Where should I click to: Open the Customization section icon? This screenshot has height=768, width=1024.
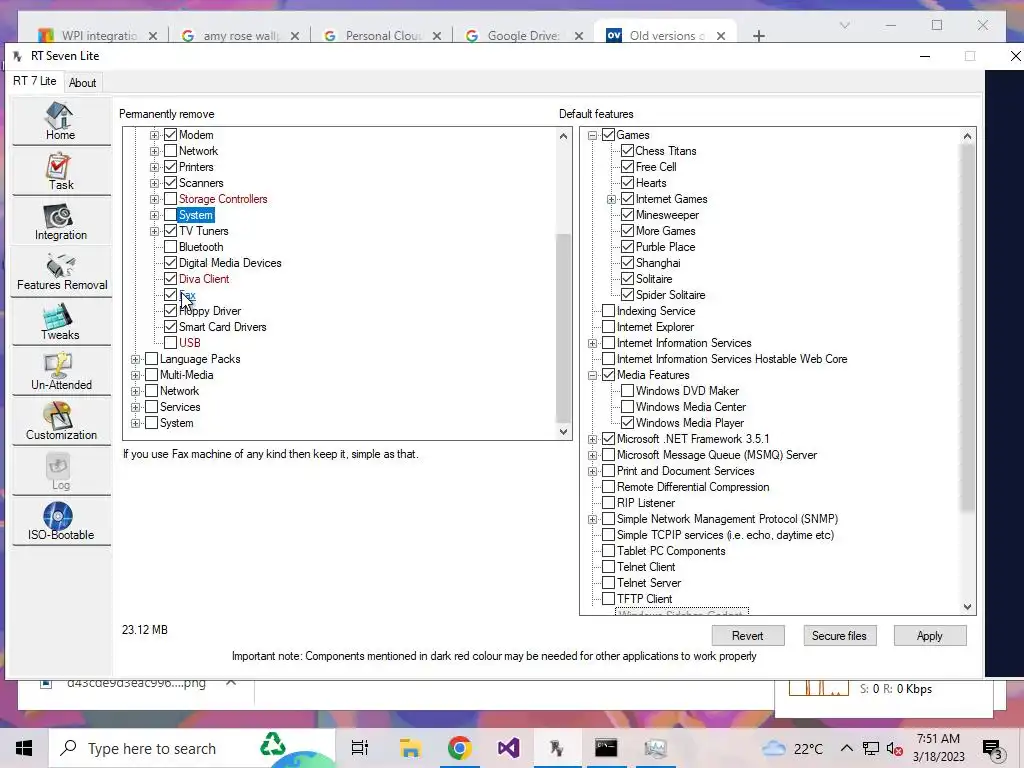click(x=60, y=422)
